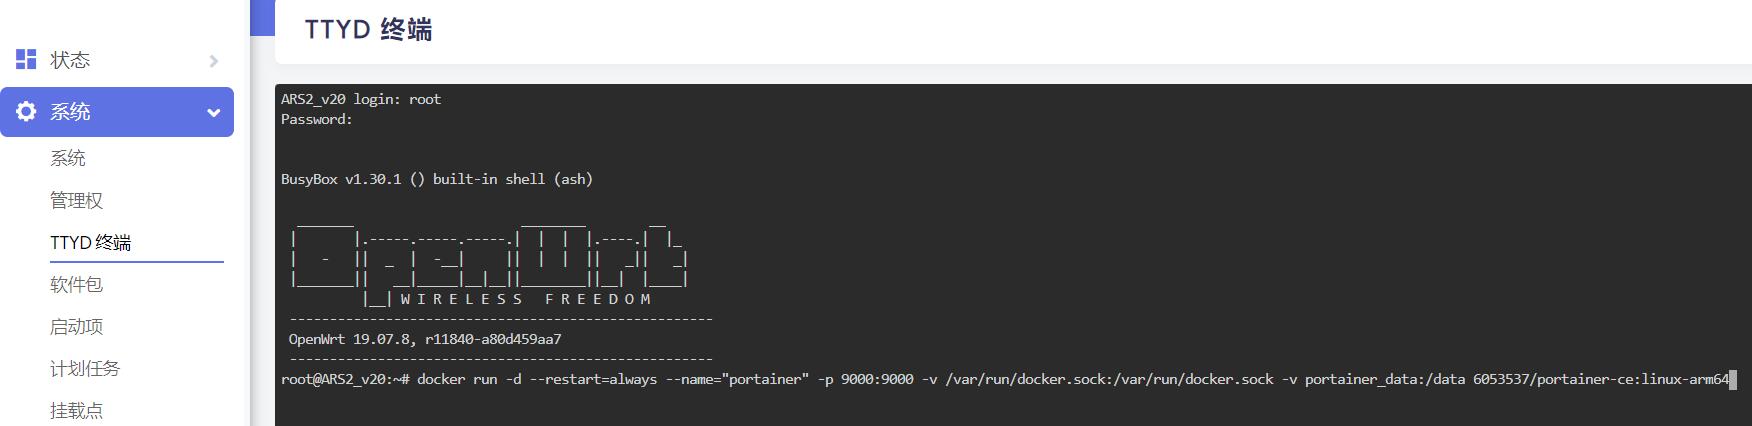
Task: Click the OpenWrt 19.07.8 version line
Action: 425,339
